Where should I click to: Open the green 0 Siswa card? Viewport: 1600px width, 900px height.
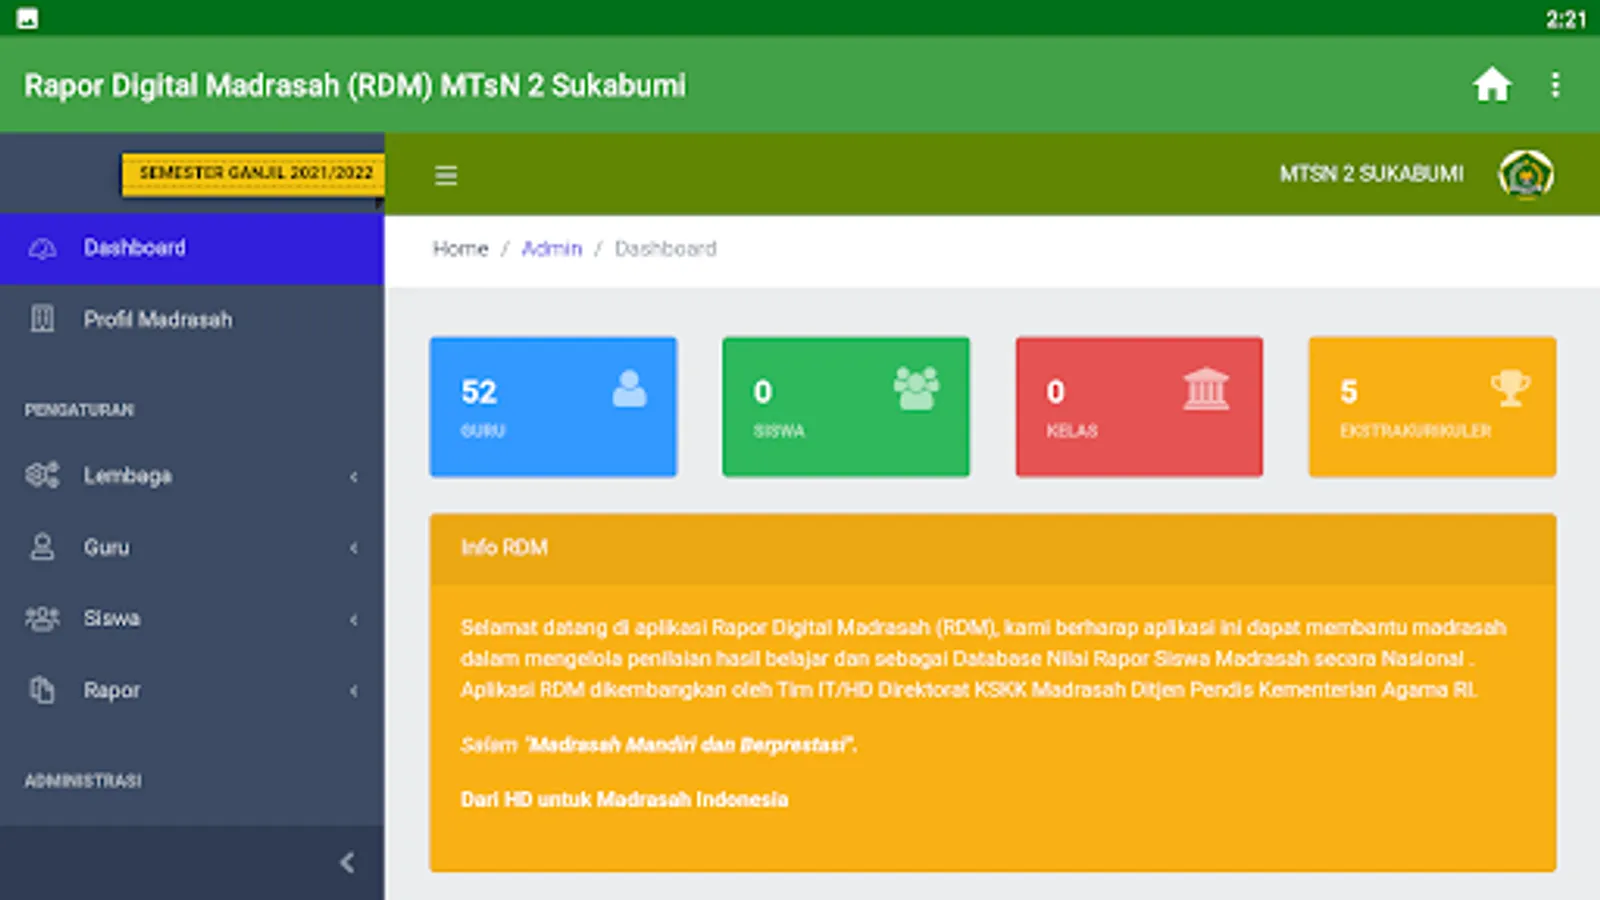846,406
